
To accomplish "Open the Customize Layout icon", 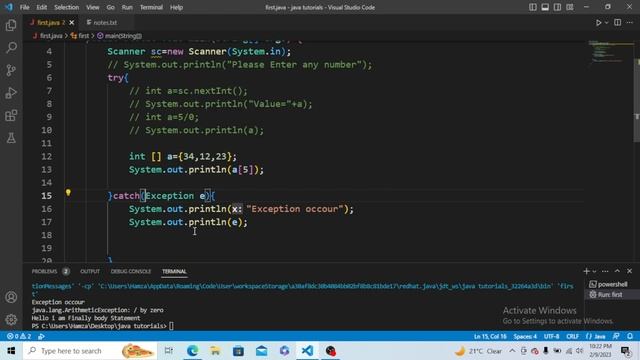I will [x=569, y=7].
